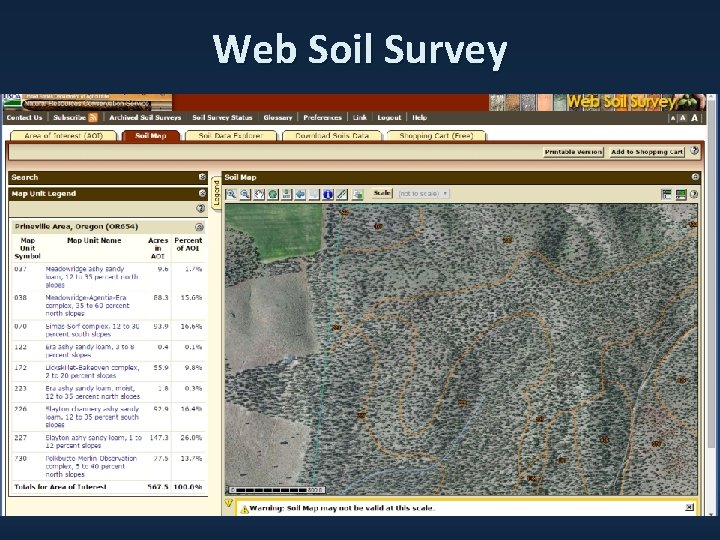Open the Contact Us link
The height and width of the screenshot is (540, 720).
[24, 118]
